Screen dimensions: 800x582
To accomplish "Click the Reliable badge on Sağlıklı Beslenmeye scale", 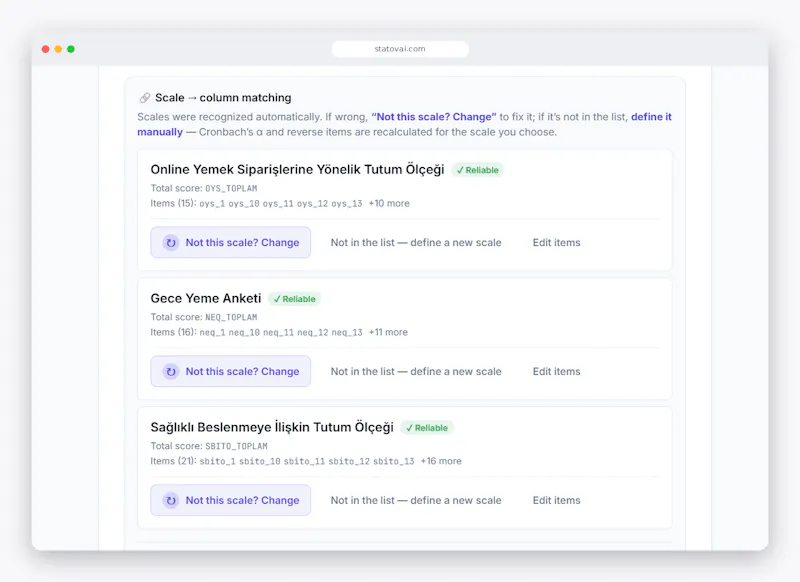I will click(x=427, y=428).
